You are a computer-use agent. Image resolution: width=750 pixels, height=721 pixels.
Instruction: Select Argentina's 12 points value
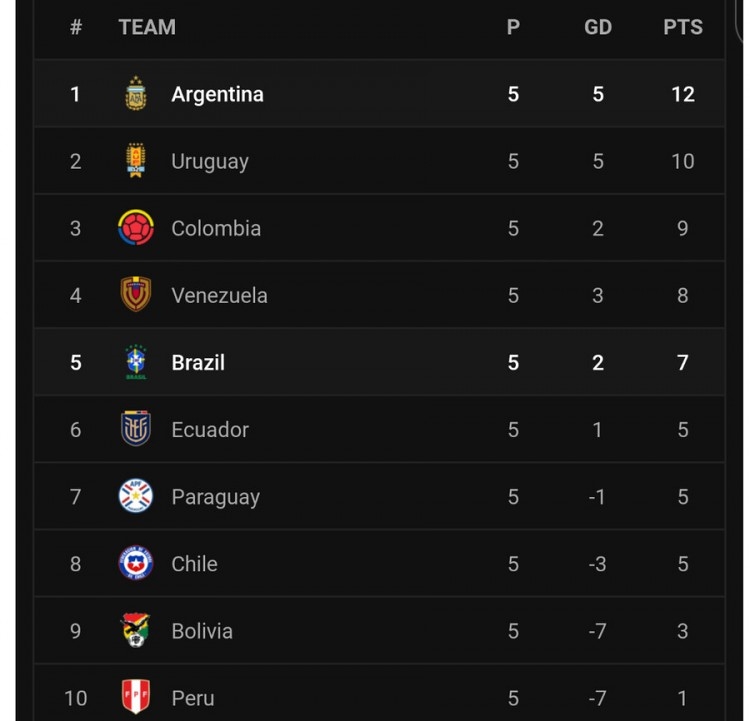coord(683,94)
